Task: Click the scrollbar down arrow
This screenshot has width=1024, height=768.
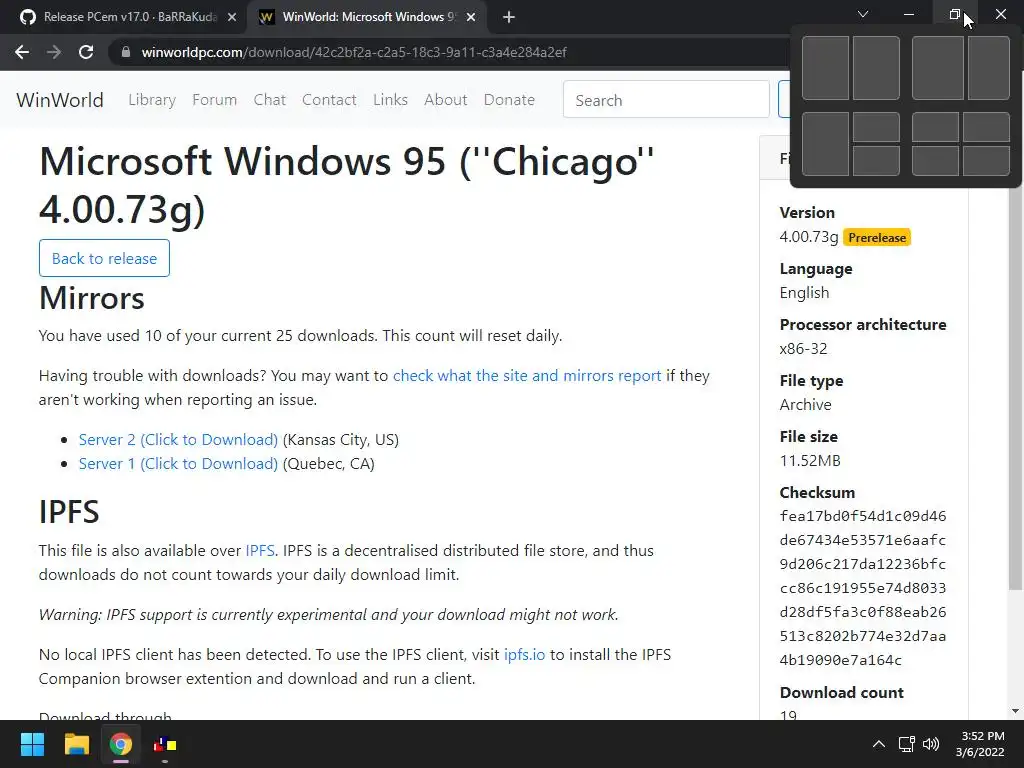Action: coord(1015,711)
